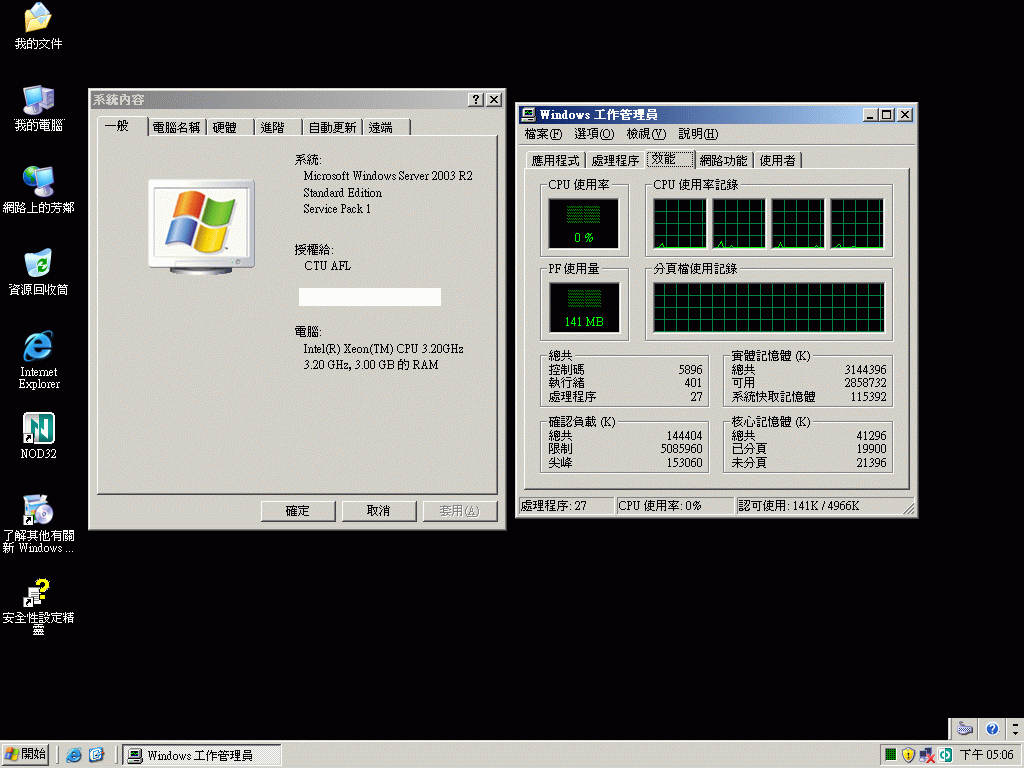
Task: Click the CPU 使用率 0% gauge
Action: click(583, 223)
